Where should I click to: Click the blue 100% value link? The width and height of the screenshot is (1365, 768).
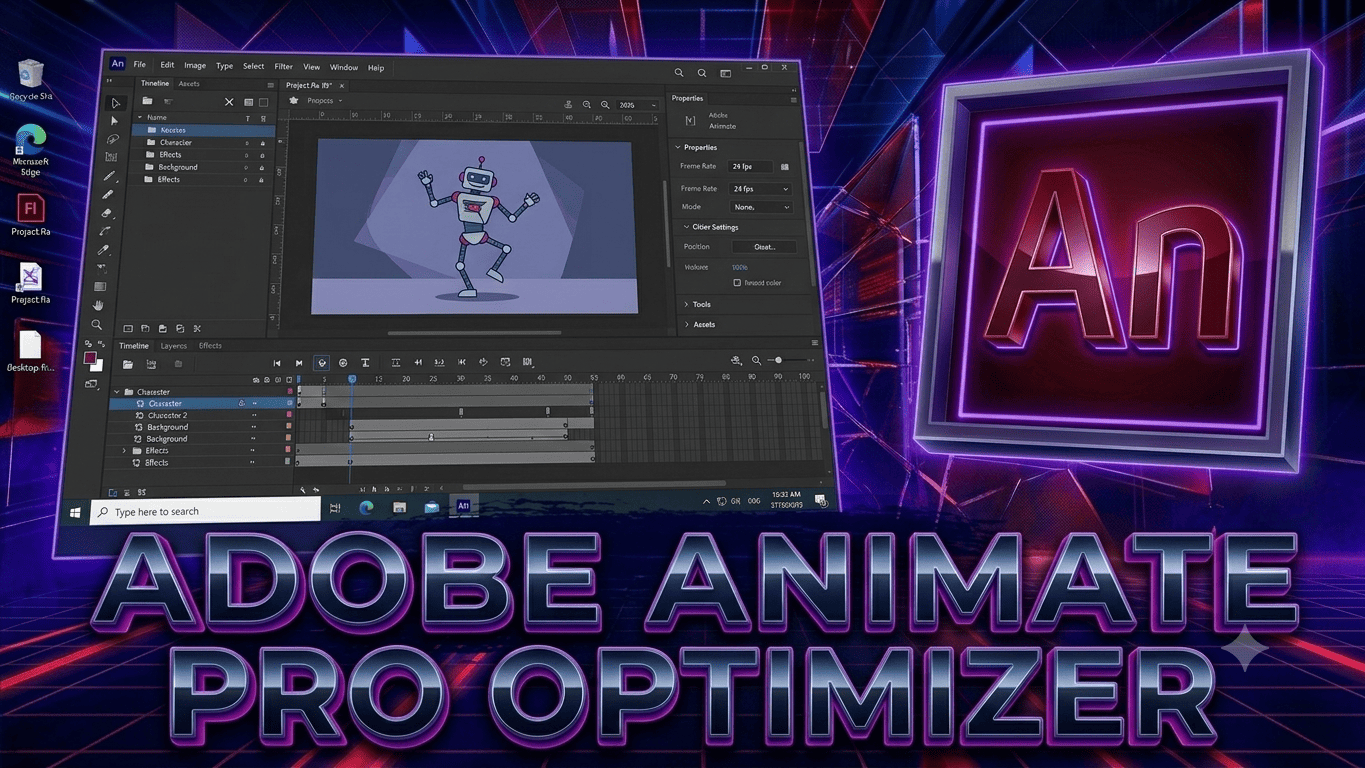tap(739, 268)
